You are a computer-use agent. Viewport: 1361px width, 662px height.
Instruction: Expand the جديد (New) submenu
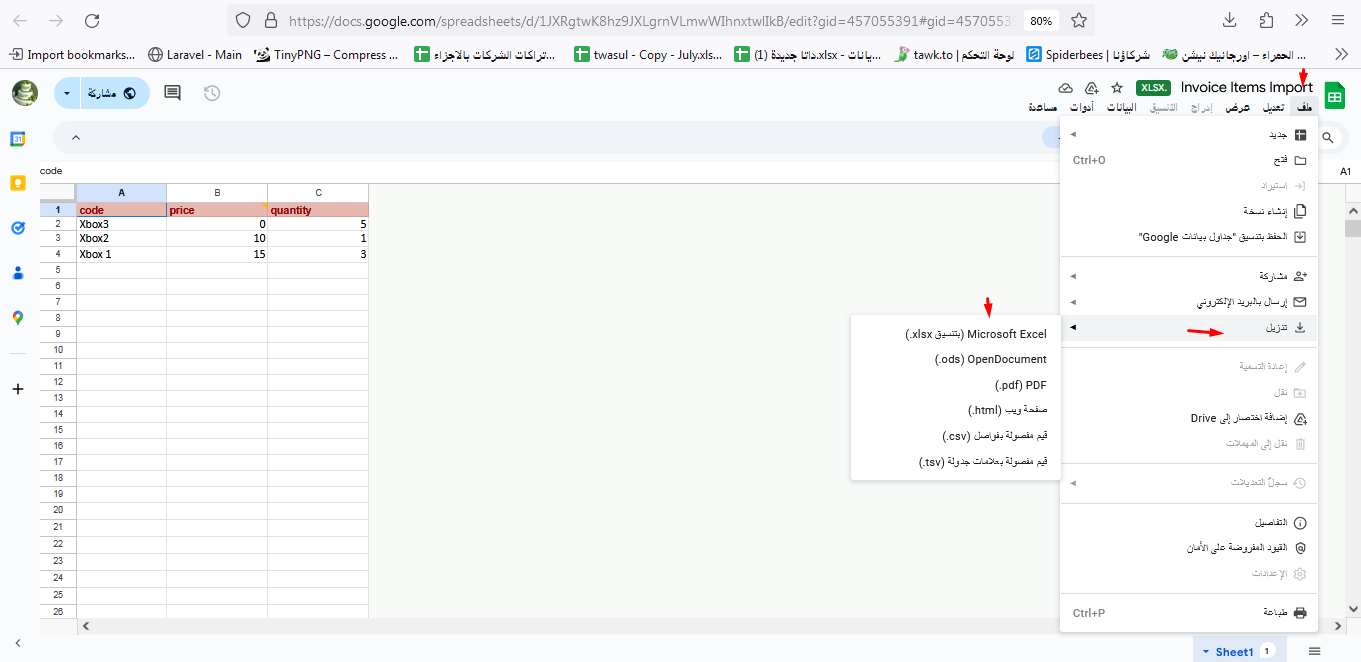coord(1189,135)
